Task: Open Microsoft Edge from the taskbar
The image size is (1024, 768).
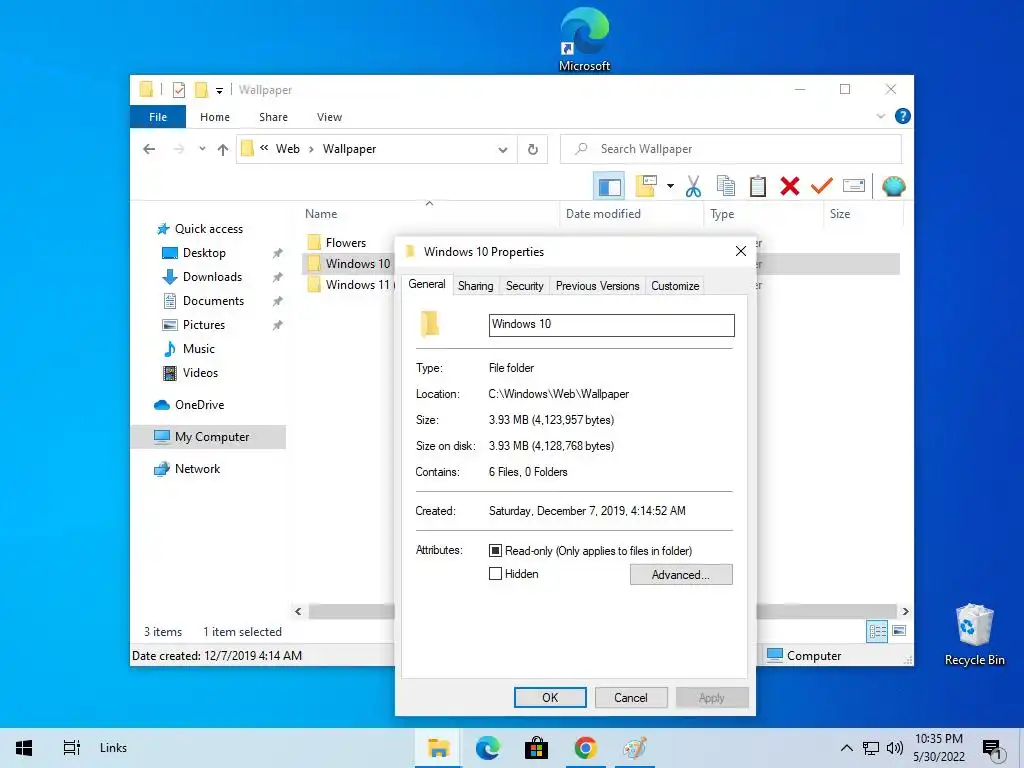Action: coord(487,748)
